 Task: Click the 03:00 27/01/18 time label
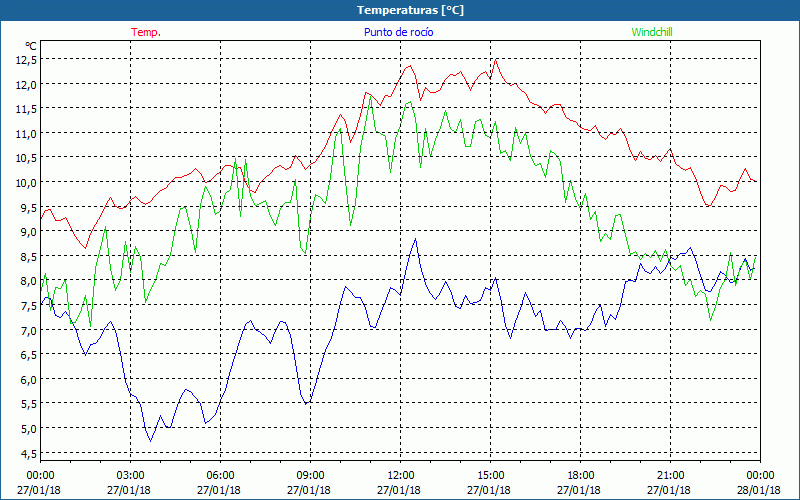click(130, 483)
